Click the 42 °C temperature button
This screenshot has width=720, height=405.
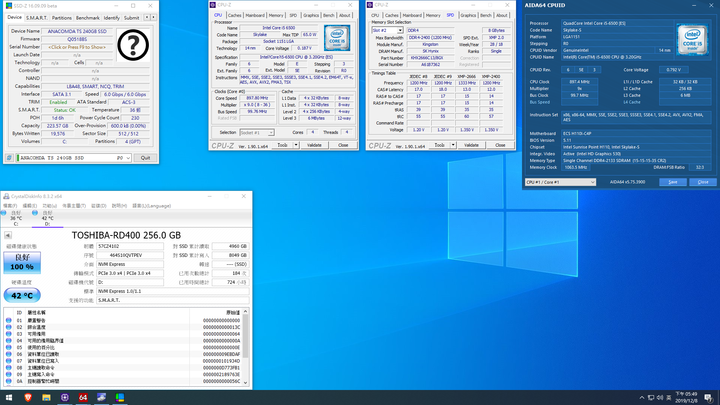[22, 295]
